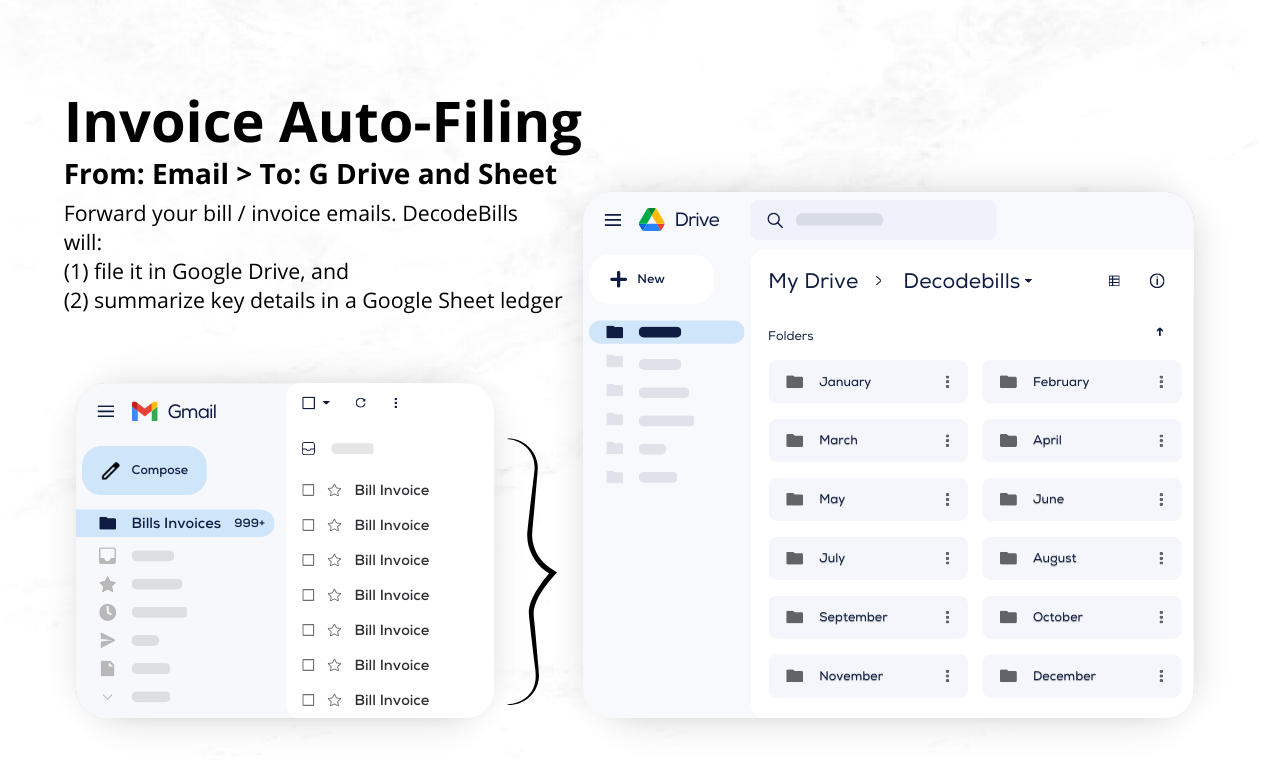1270x760 pixels.
Task: Focus the Drive search field
Action: (873, 220)
